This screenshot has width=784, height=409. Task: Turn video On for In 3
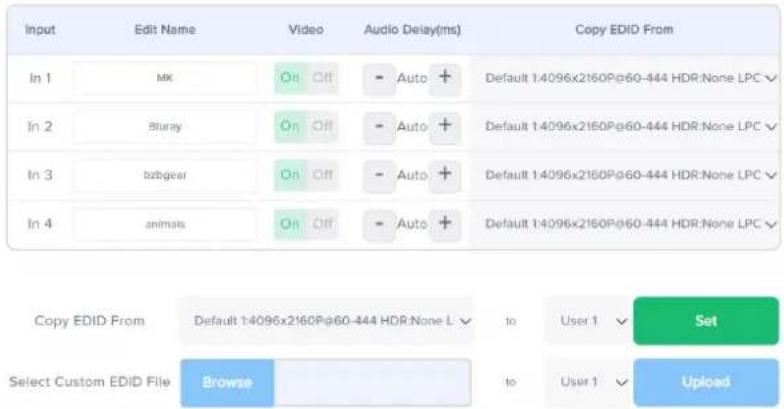tap(290, 175)
